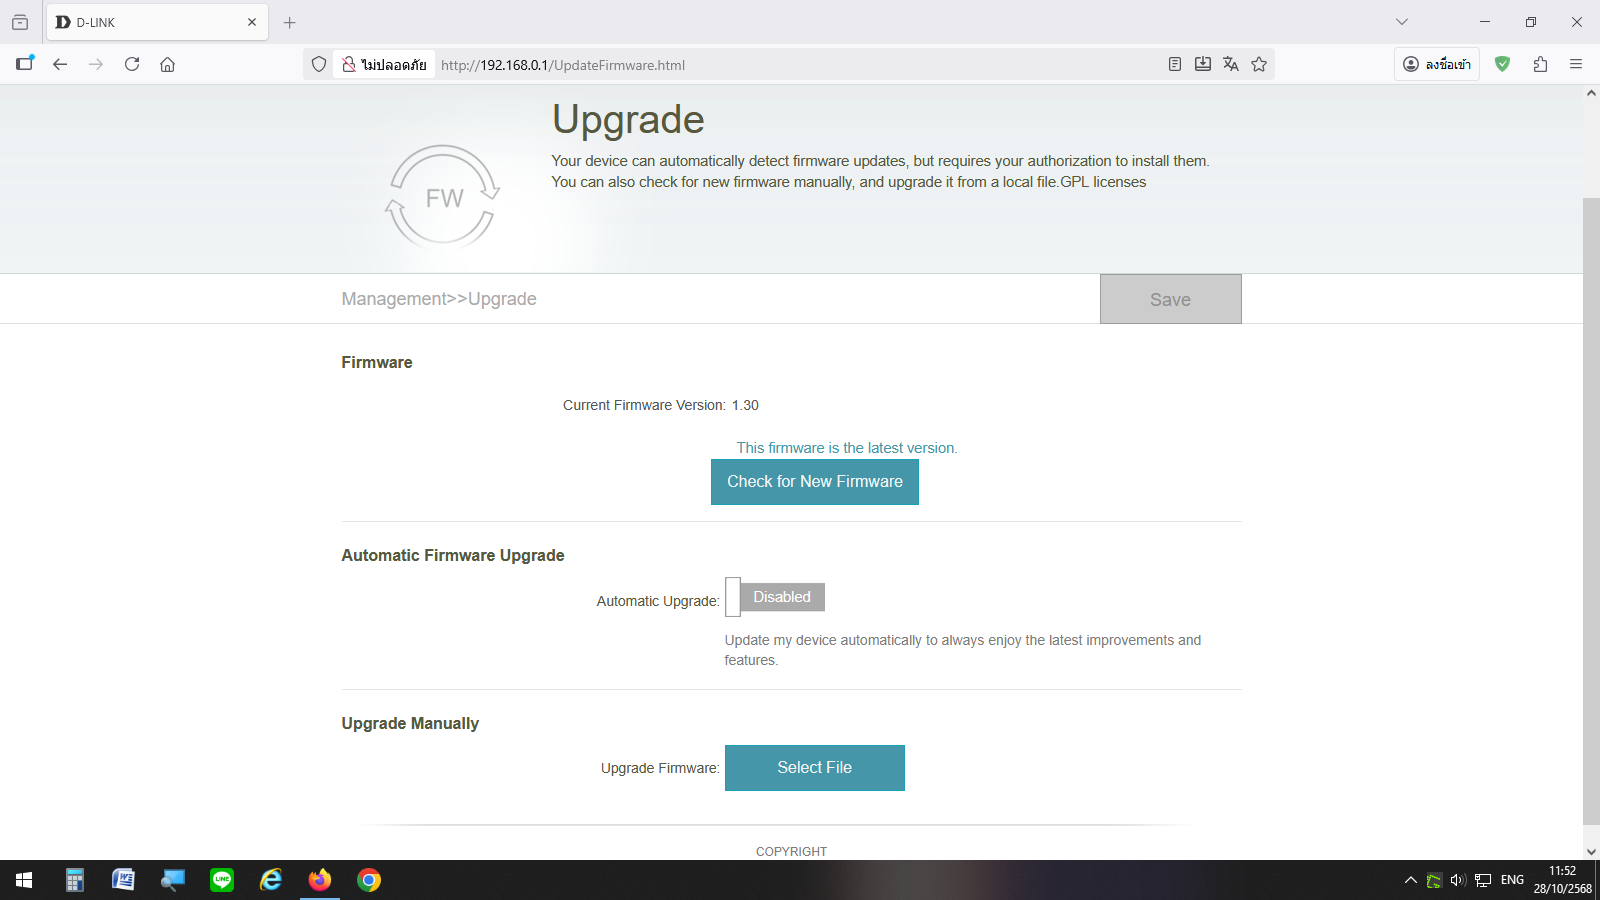Screen dimensions: 1600x900
Task: Enable the Automatic Upgrade toggle switch
Action: 775,597
